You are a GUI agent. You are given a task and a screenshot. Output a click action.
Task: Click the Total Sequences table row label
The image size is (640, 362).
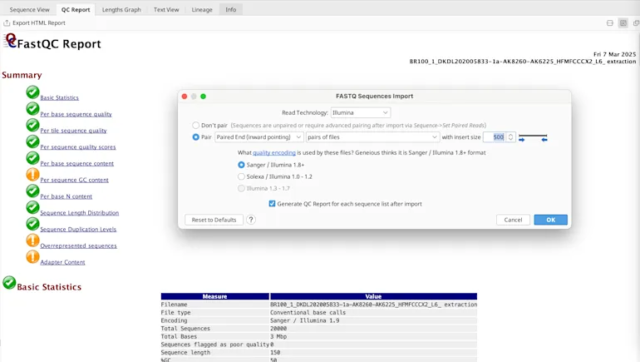185,329
